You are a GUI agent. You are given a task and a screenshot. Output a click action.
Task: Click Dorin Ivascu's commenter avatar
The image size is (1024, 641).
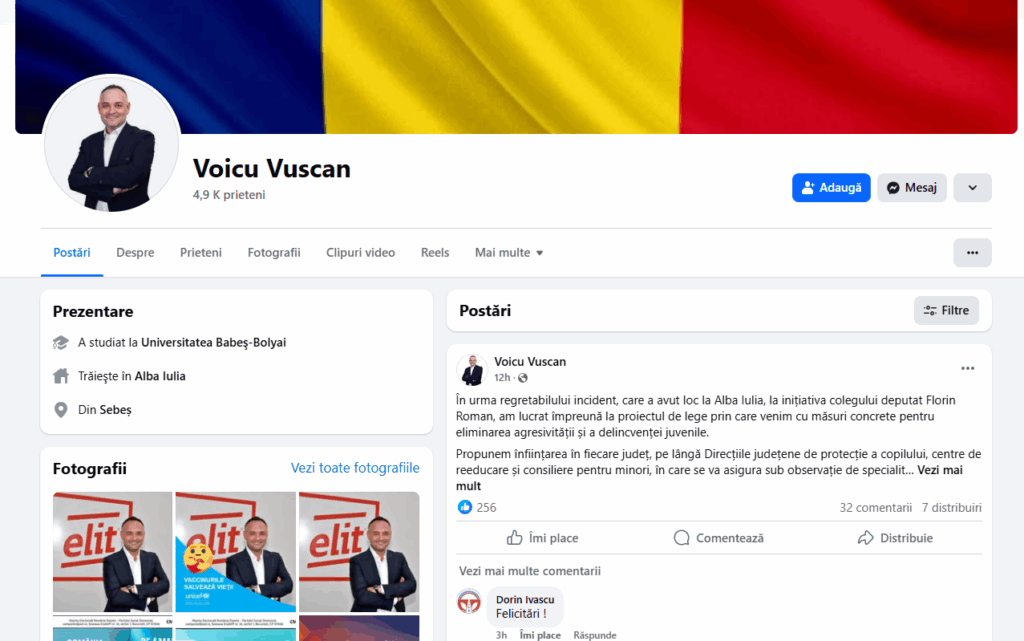click(468, 602)
